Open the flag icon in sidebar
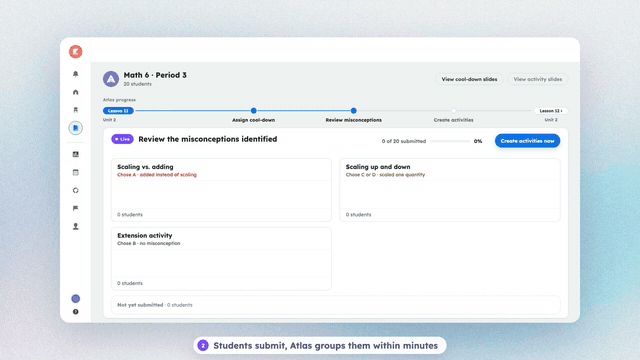The image size is (640, 360). (x=76, y=208)
